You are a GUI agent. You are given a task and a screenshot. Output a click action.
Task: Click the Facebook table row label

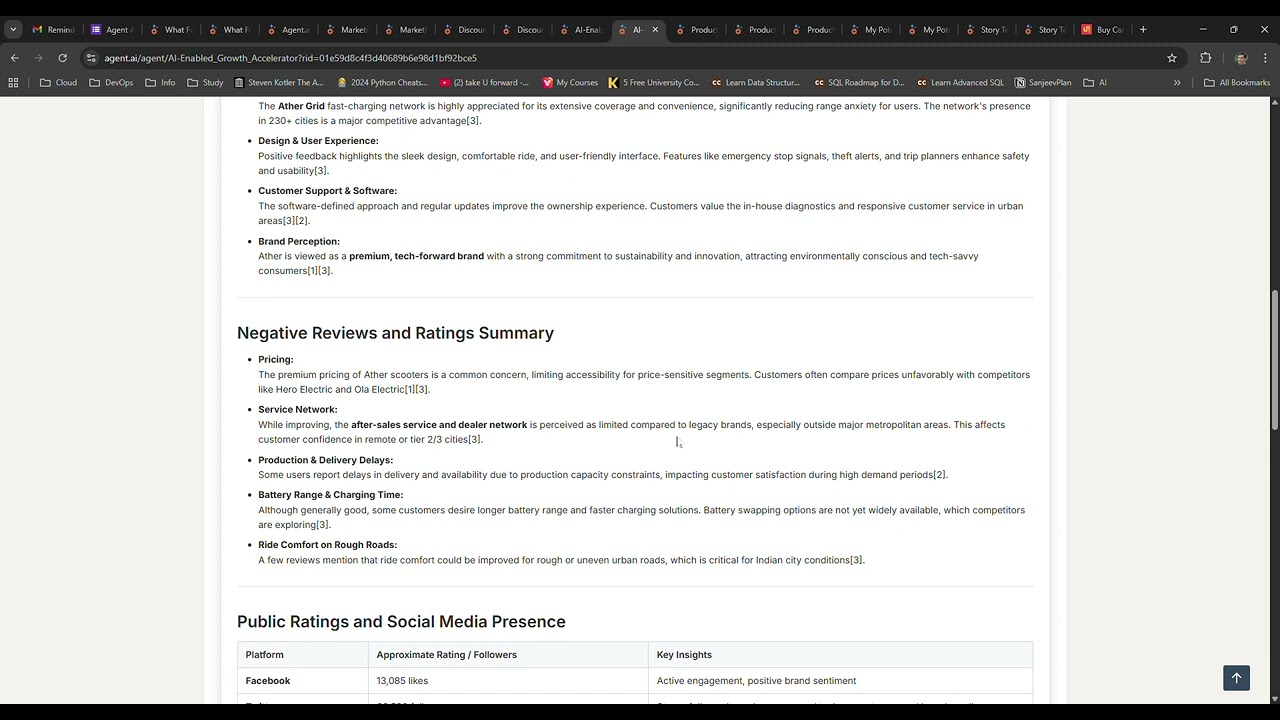[267, 681]
